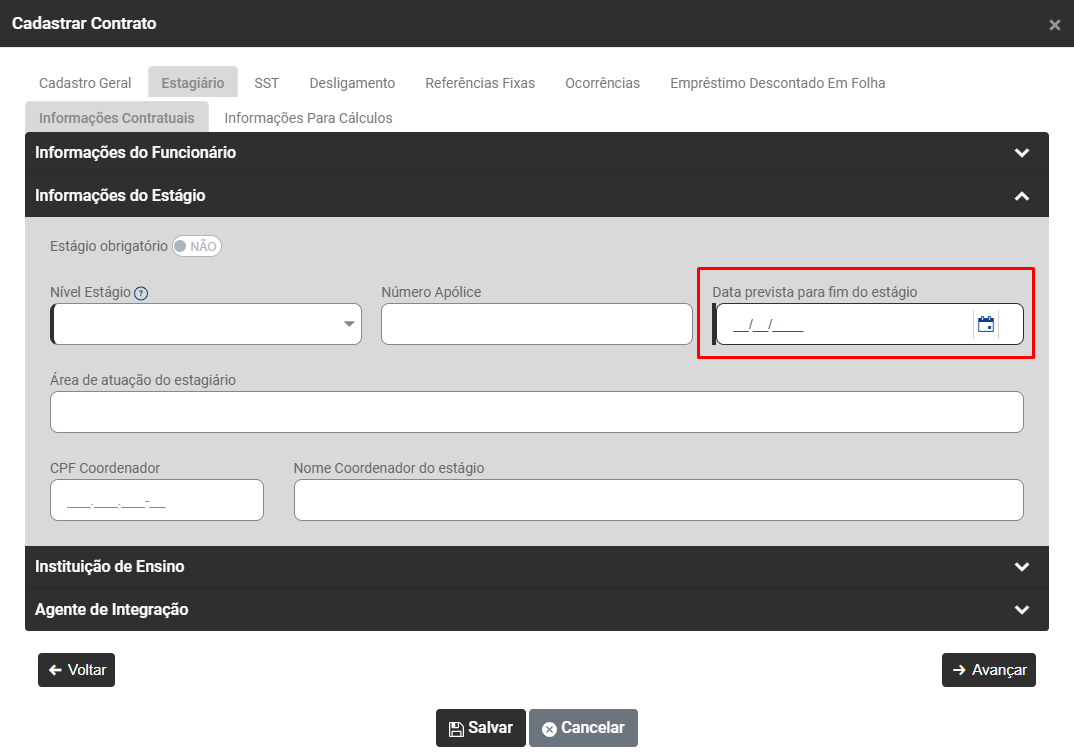Open the Empréstimo Descontado Em Folha tab
1074x754 pixels.
tap(777, 83)
